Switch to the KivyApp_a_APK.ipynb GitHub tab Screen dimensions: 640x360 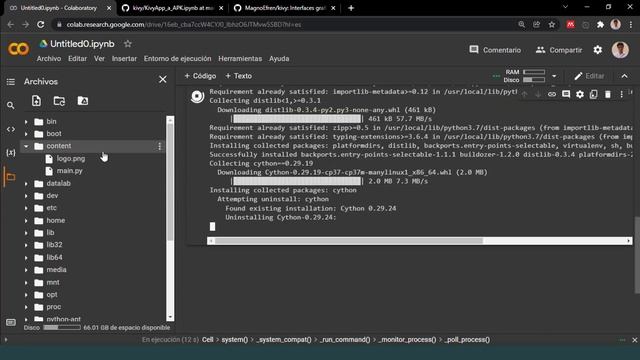172,8
